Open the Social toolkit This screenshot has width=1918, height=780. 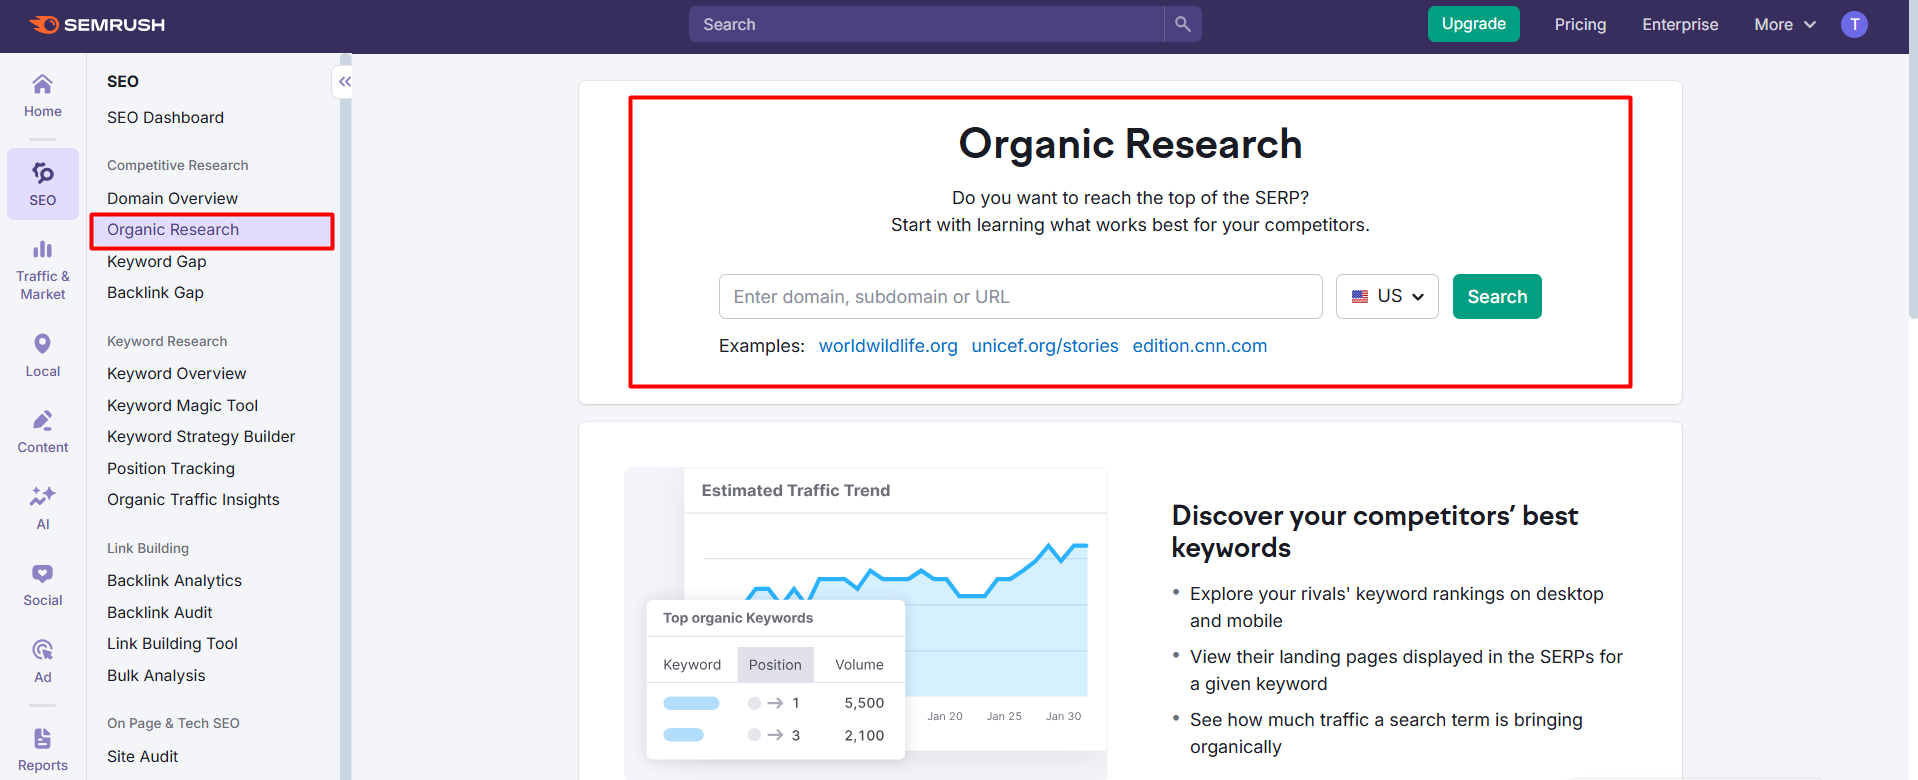pos(43,585)
